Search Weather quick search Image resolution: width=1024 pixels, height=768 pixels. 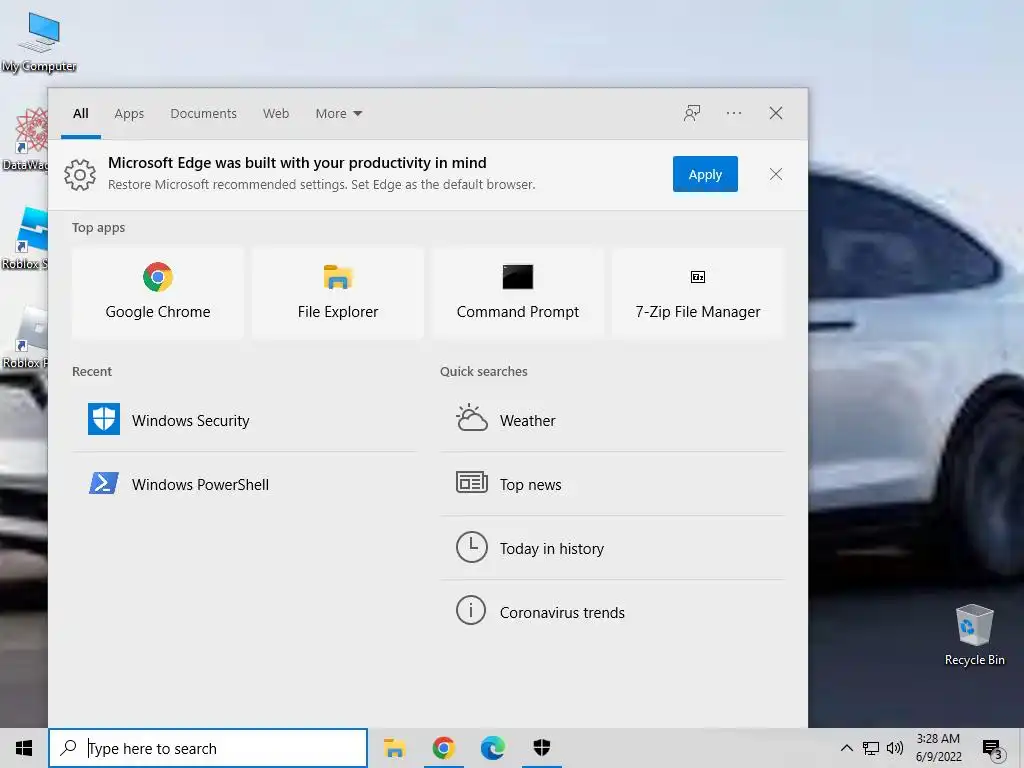click(612, 420)
